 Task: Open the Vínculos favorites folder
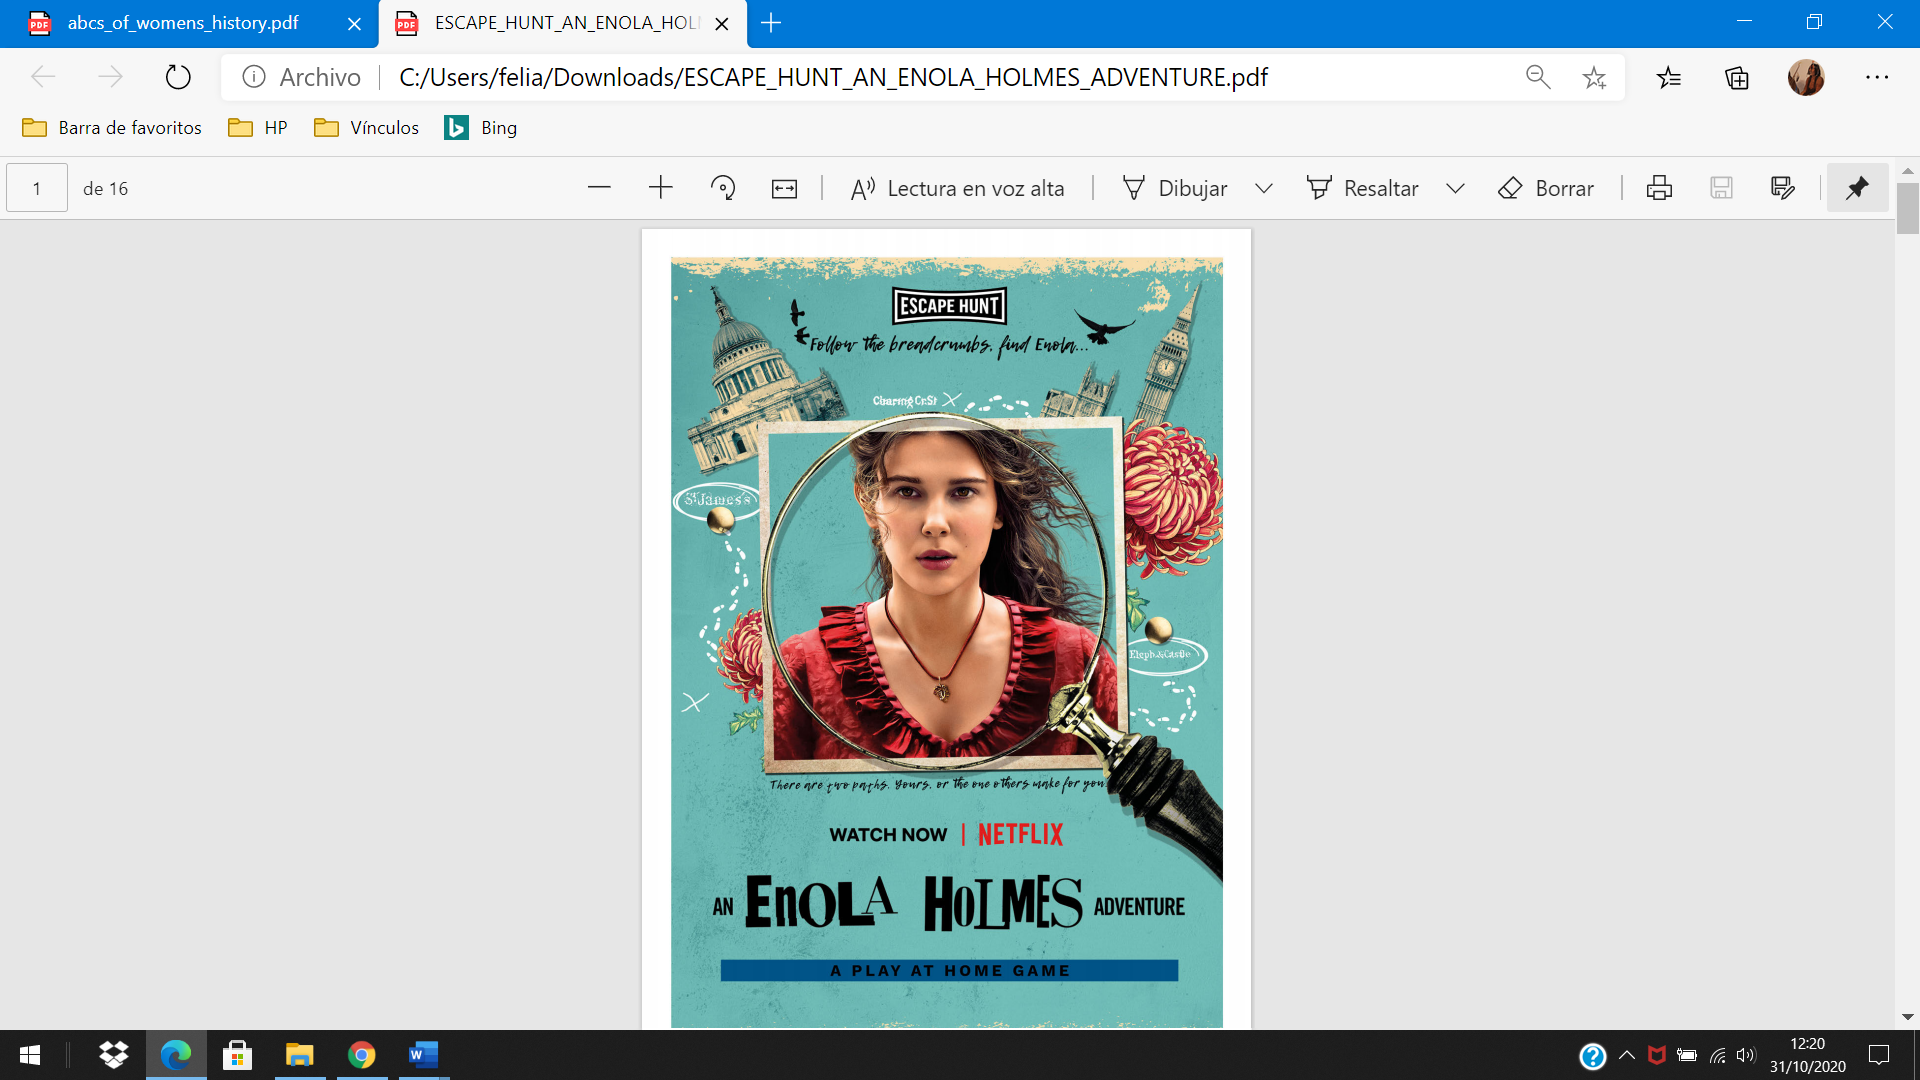[x=366, y=127]
